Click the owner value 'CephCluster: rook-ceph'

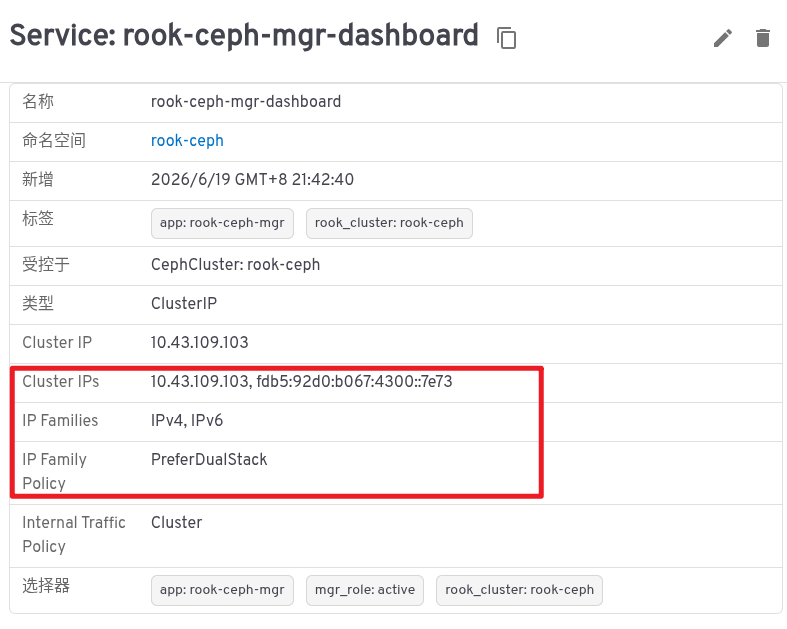click(235, 265)
